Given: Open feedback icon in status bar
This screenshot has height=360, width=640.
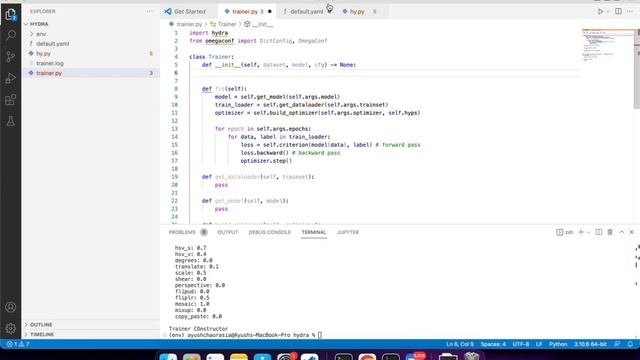Looking at the screenshot, I should pos(617,344).
